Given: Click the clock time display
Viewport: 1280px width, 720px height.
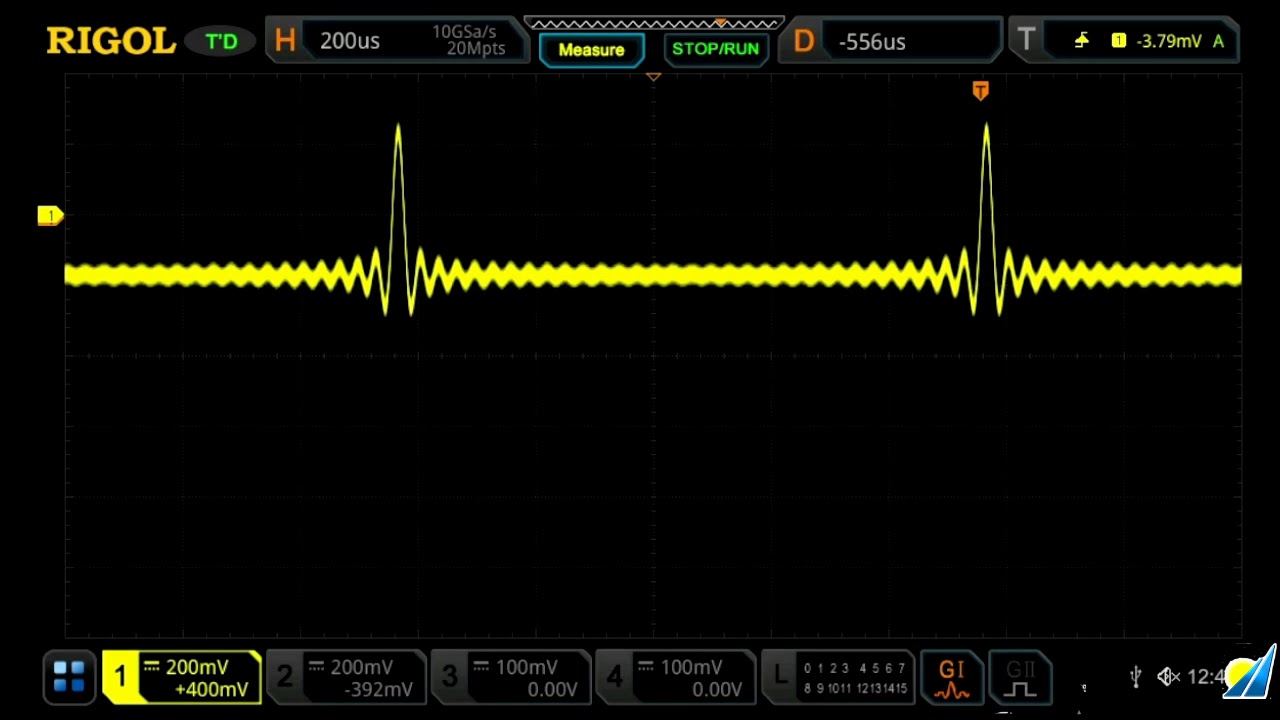Looking at the screenshot, I should click(x=1206, y=677).
